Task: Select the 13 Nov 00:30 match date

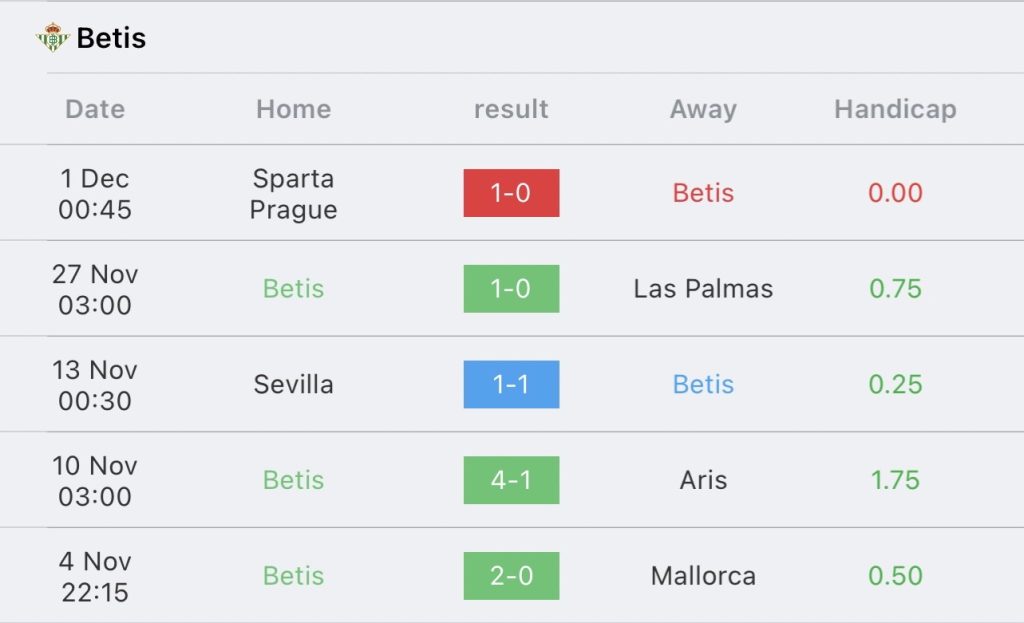Action: pos(95,385)
